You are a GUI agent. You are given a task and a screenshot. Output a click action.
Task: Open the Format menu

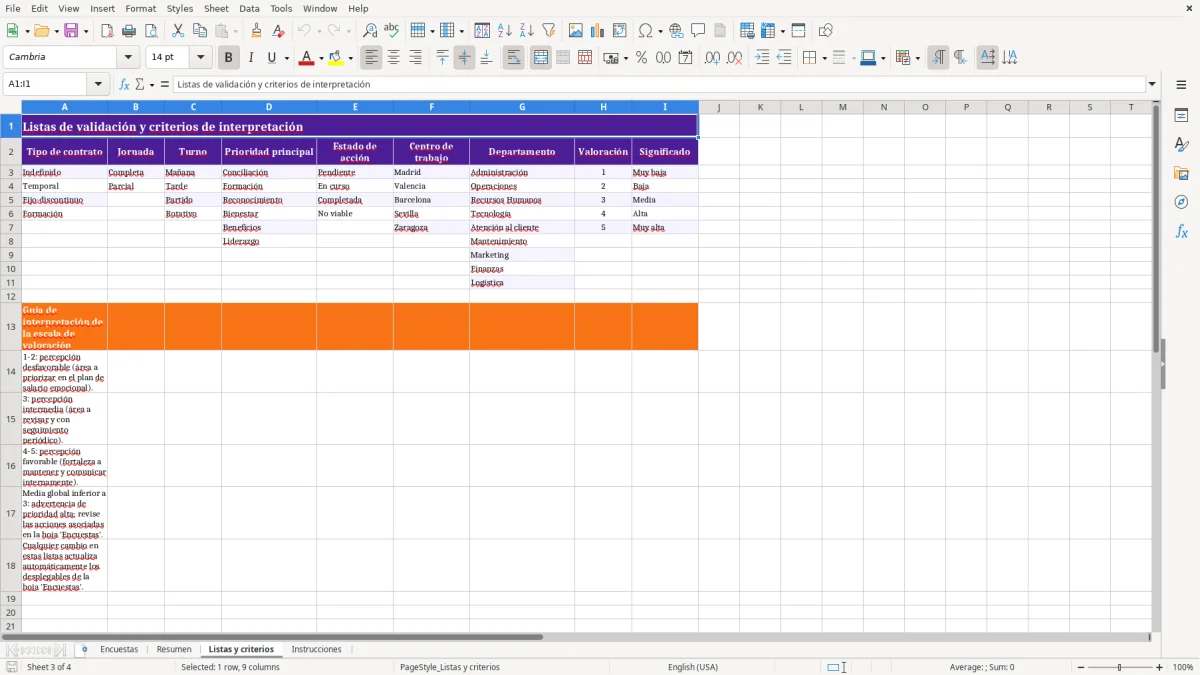pos(140,8)
